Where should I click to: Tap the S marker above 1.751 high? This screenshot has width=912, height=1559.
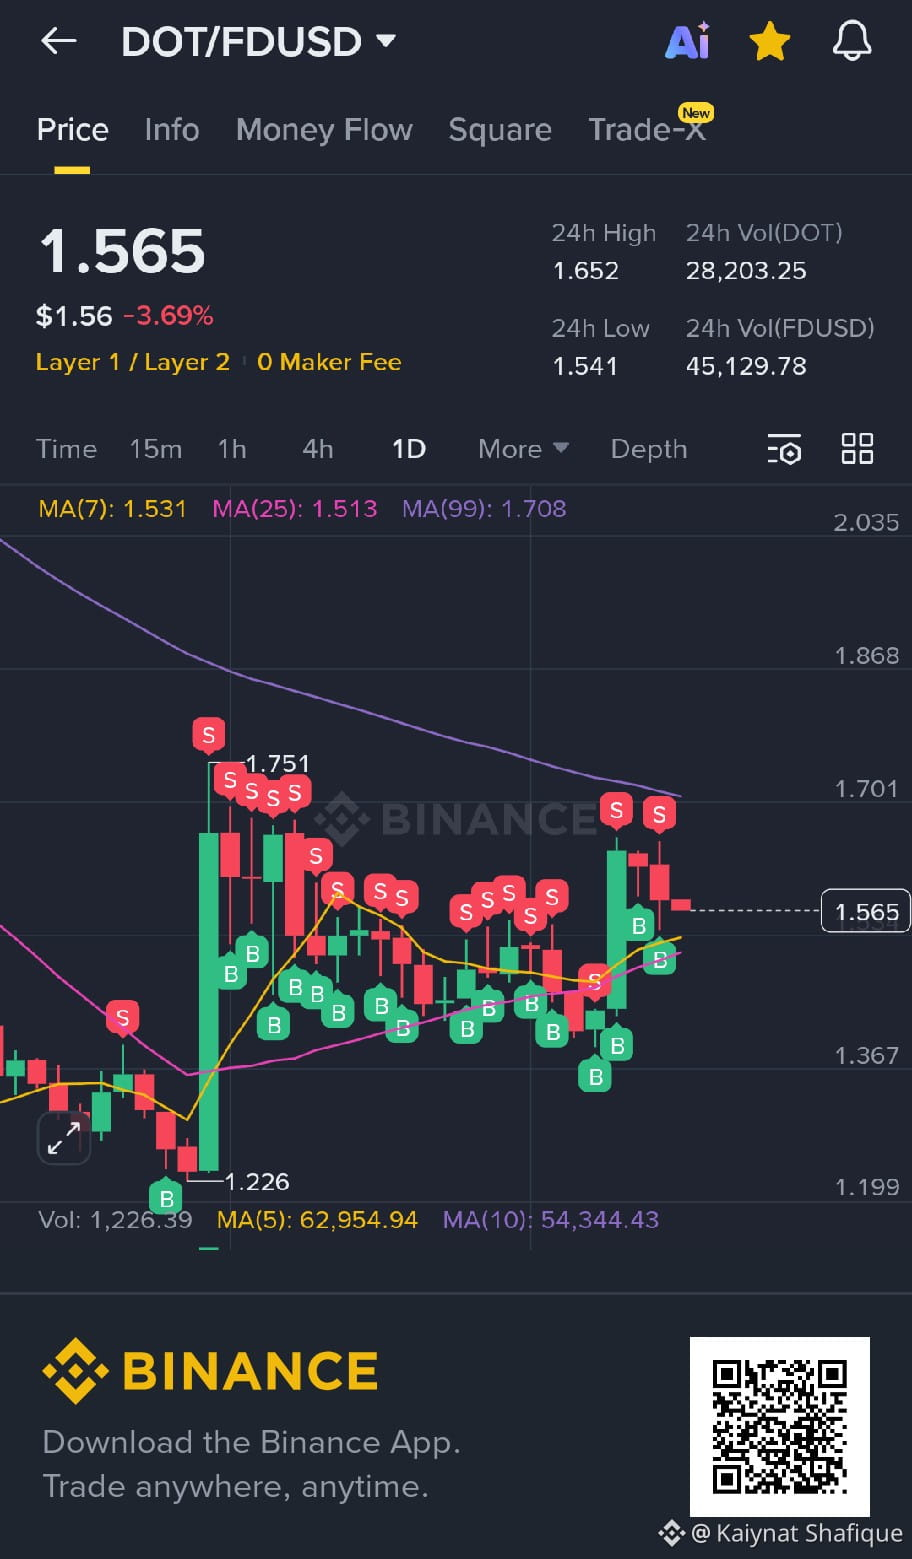pyautogui.click(x=208, y=736)
